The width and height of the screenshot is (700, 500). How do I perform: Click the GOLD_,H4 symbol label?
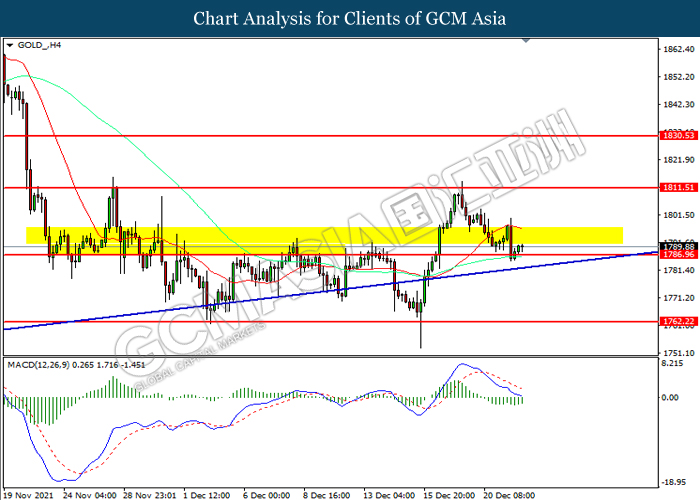coord(39,45)
